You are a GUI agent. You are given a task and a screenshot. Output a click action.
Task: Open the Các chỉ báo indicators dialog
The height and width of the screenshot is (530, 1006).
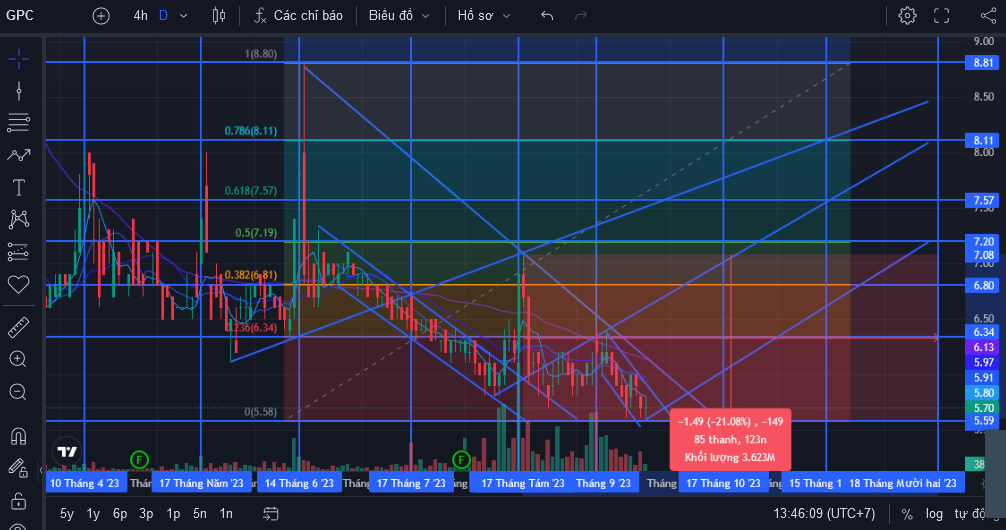coord(298,15)
